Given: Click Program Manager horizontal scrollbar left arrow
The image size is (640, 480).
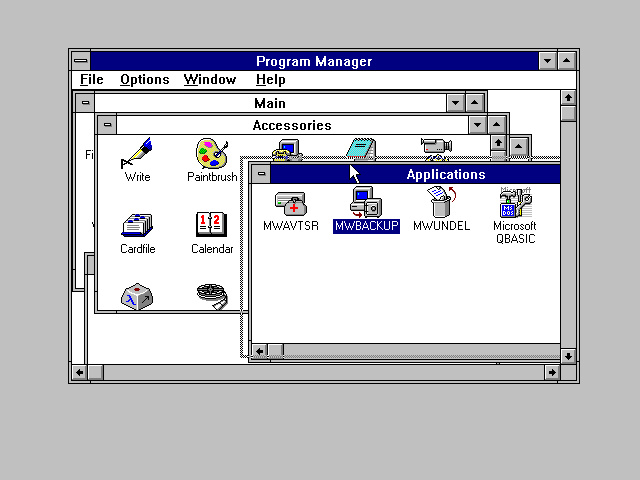Looking at the screenshot, I should [80, 372].
